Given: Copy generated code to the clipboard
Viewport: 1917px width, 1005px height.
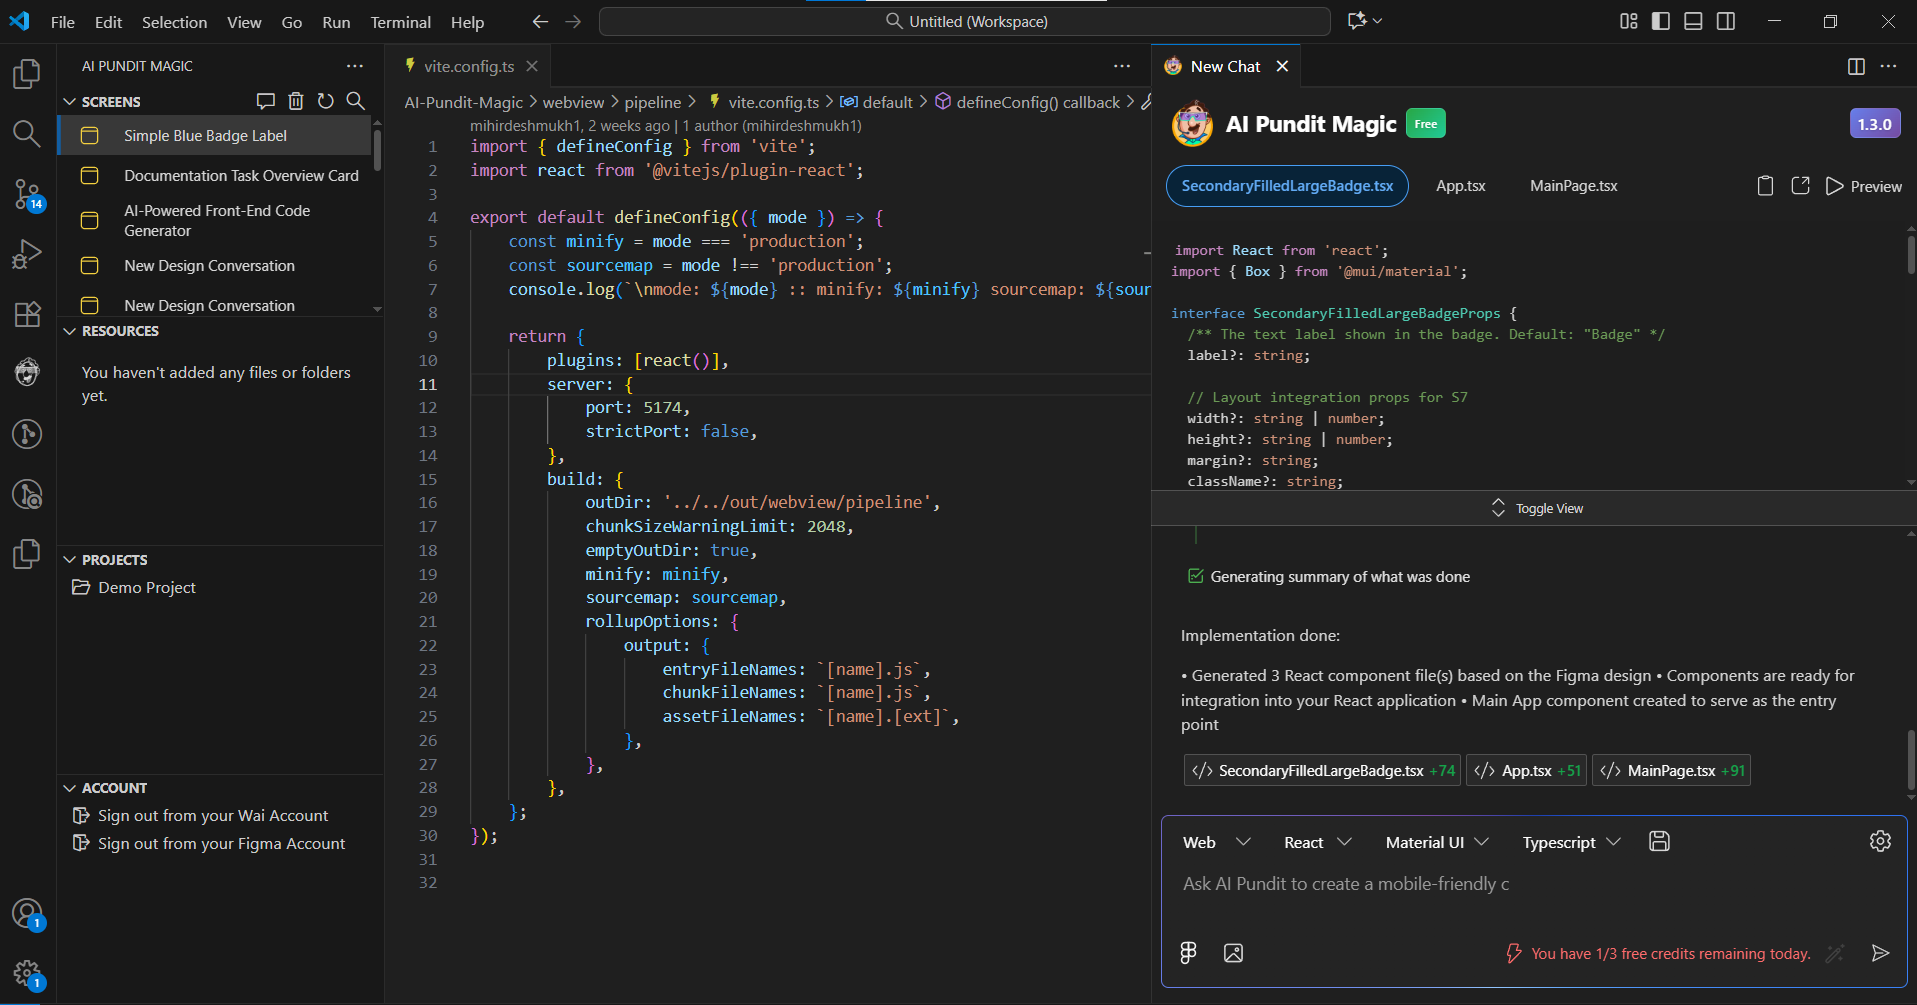Looking at the screenshot, I should pyautogui.click(x=1764, y=185).
